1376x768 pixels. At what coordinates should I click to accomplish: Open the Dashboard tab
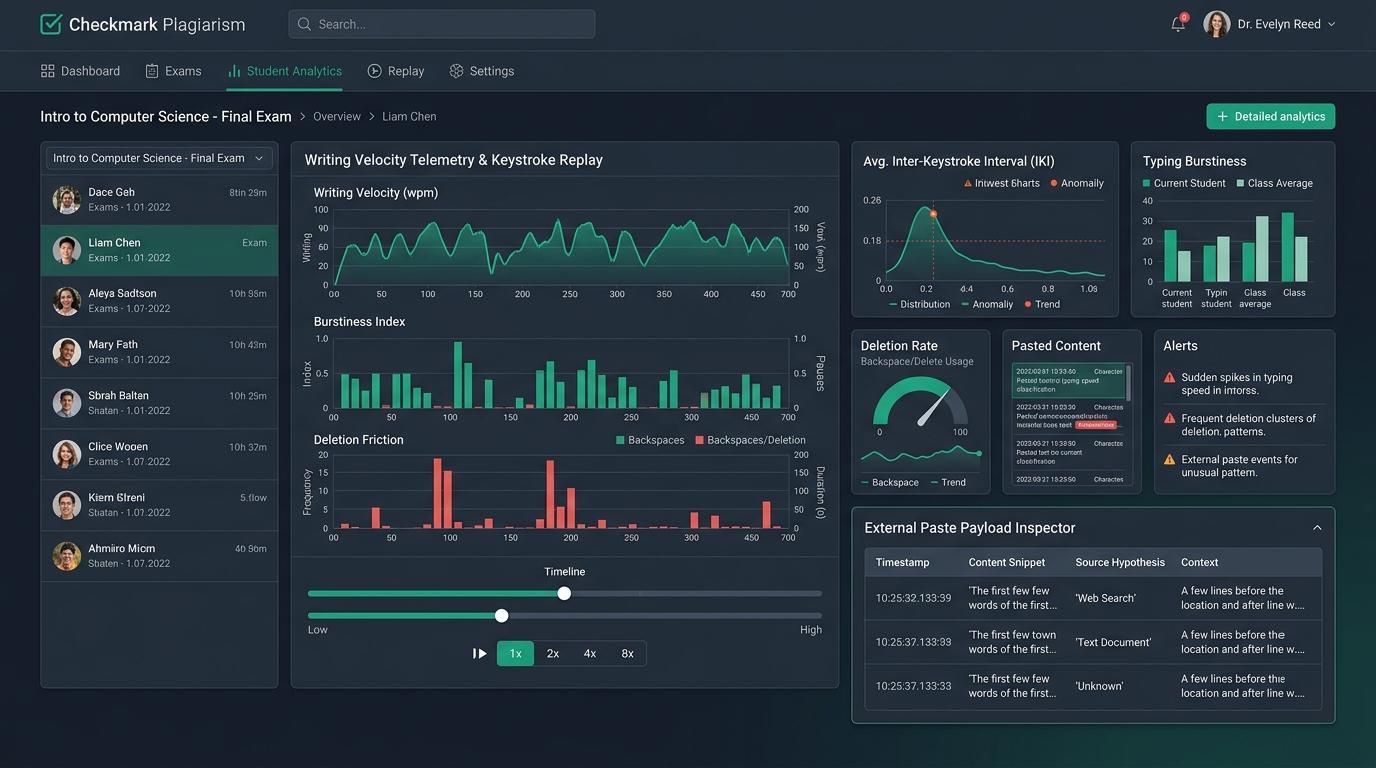[x=80, y=71]
